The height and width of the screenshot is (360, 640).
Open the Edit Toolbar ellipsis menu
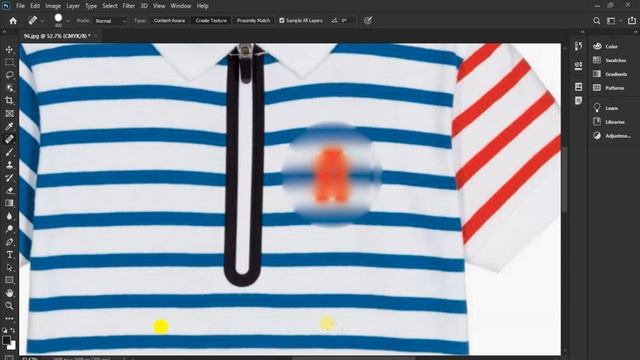pyautogui.click(x=9, y=318)
